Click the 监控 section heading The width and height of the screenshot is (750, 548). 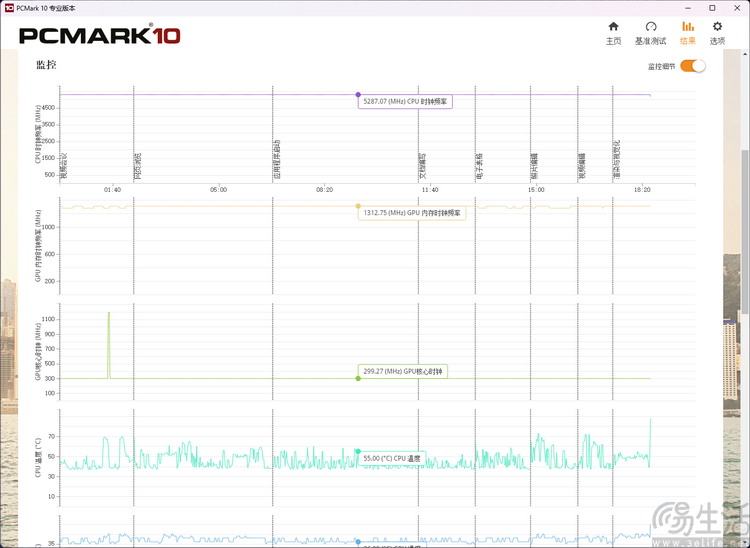46,65
